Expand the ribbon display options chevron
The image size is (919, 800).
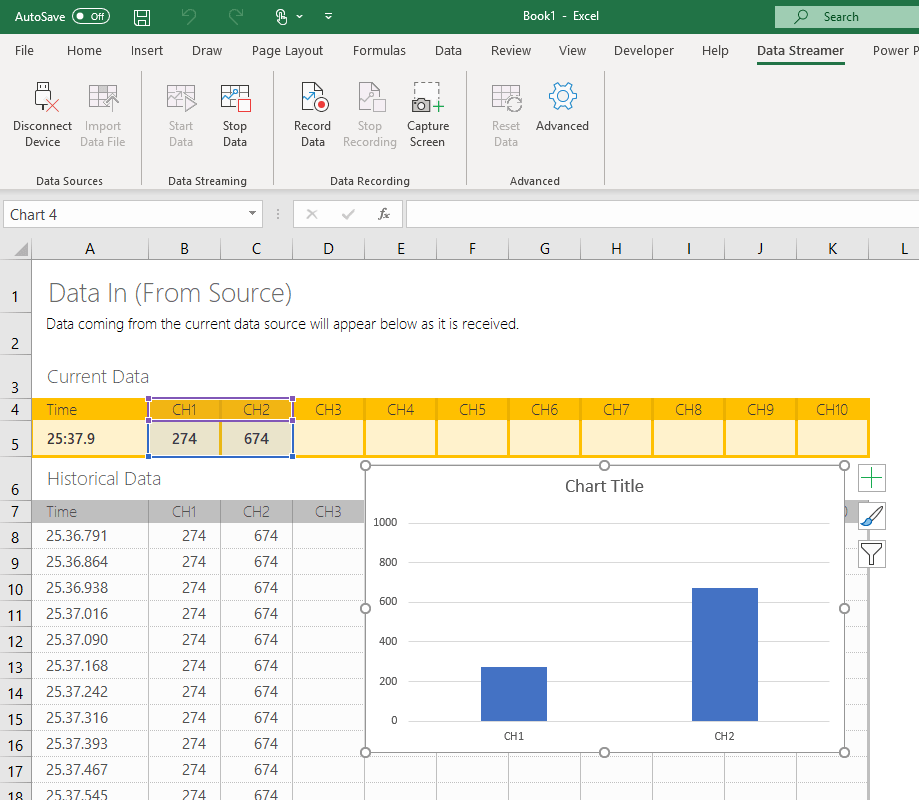point(328,16)
